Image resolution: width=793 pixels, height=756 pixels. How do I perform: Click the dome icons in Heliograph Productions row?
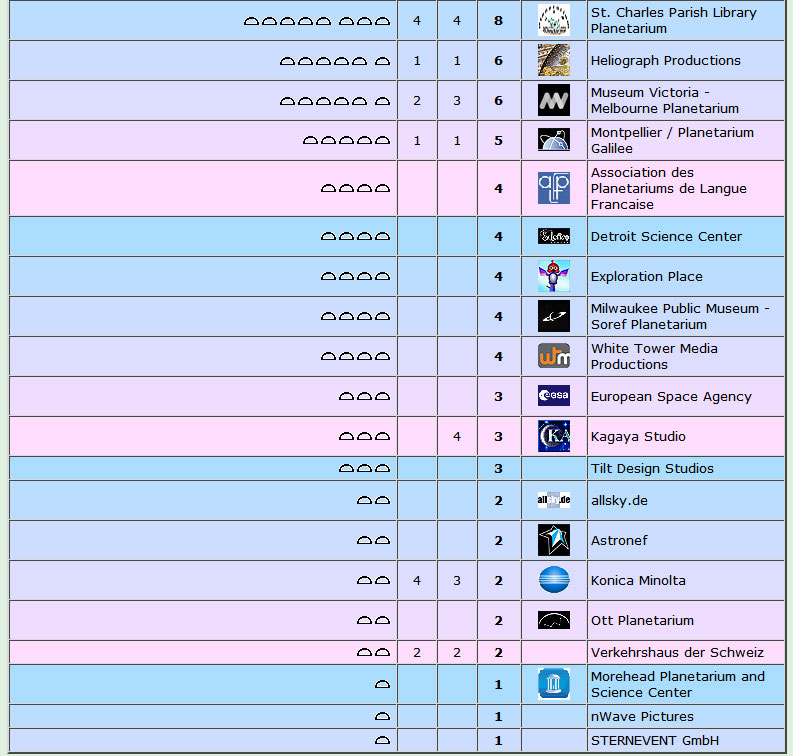click(x=335, y=61)
